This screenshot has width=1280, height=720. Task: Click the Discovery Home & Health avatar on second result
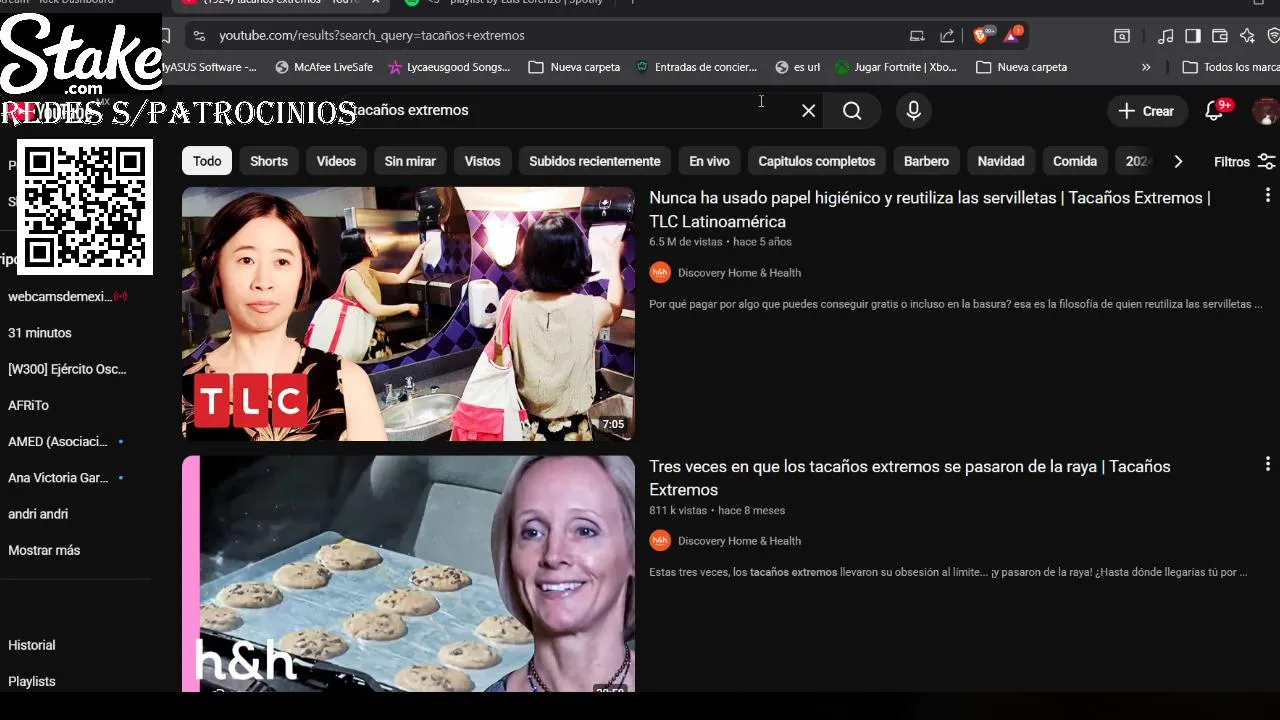point(660,540)
